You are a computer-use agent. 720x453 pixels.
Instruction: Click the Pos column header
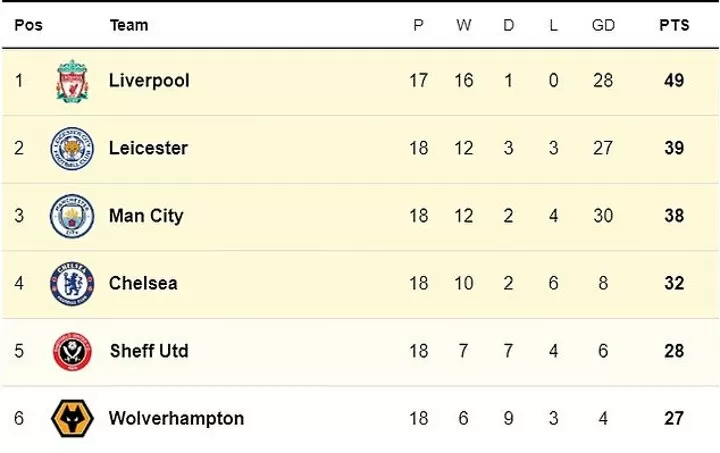coord(28,25)
